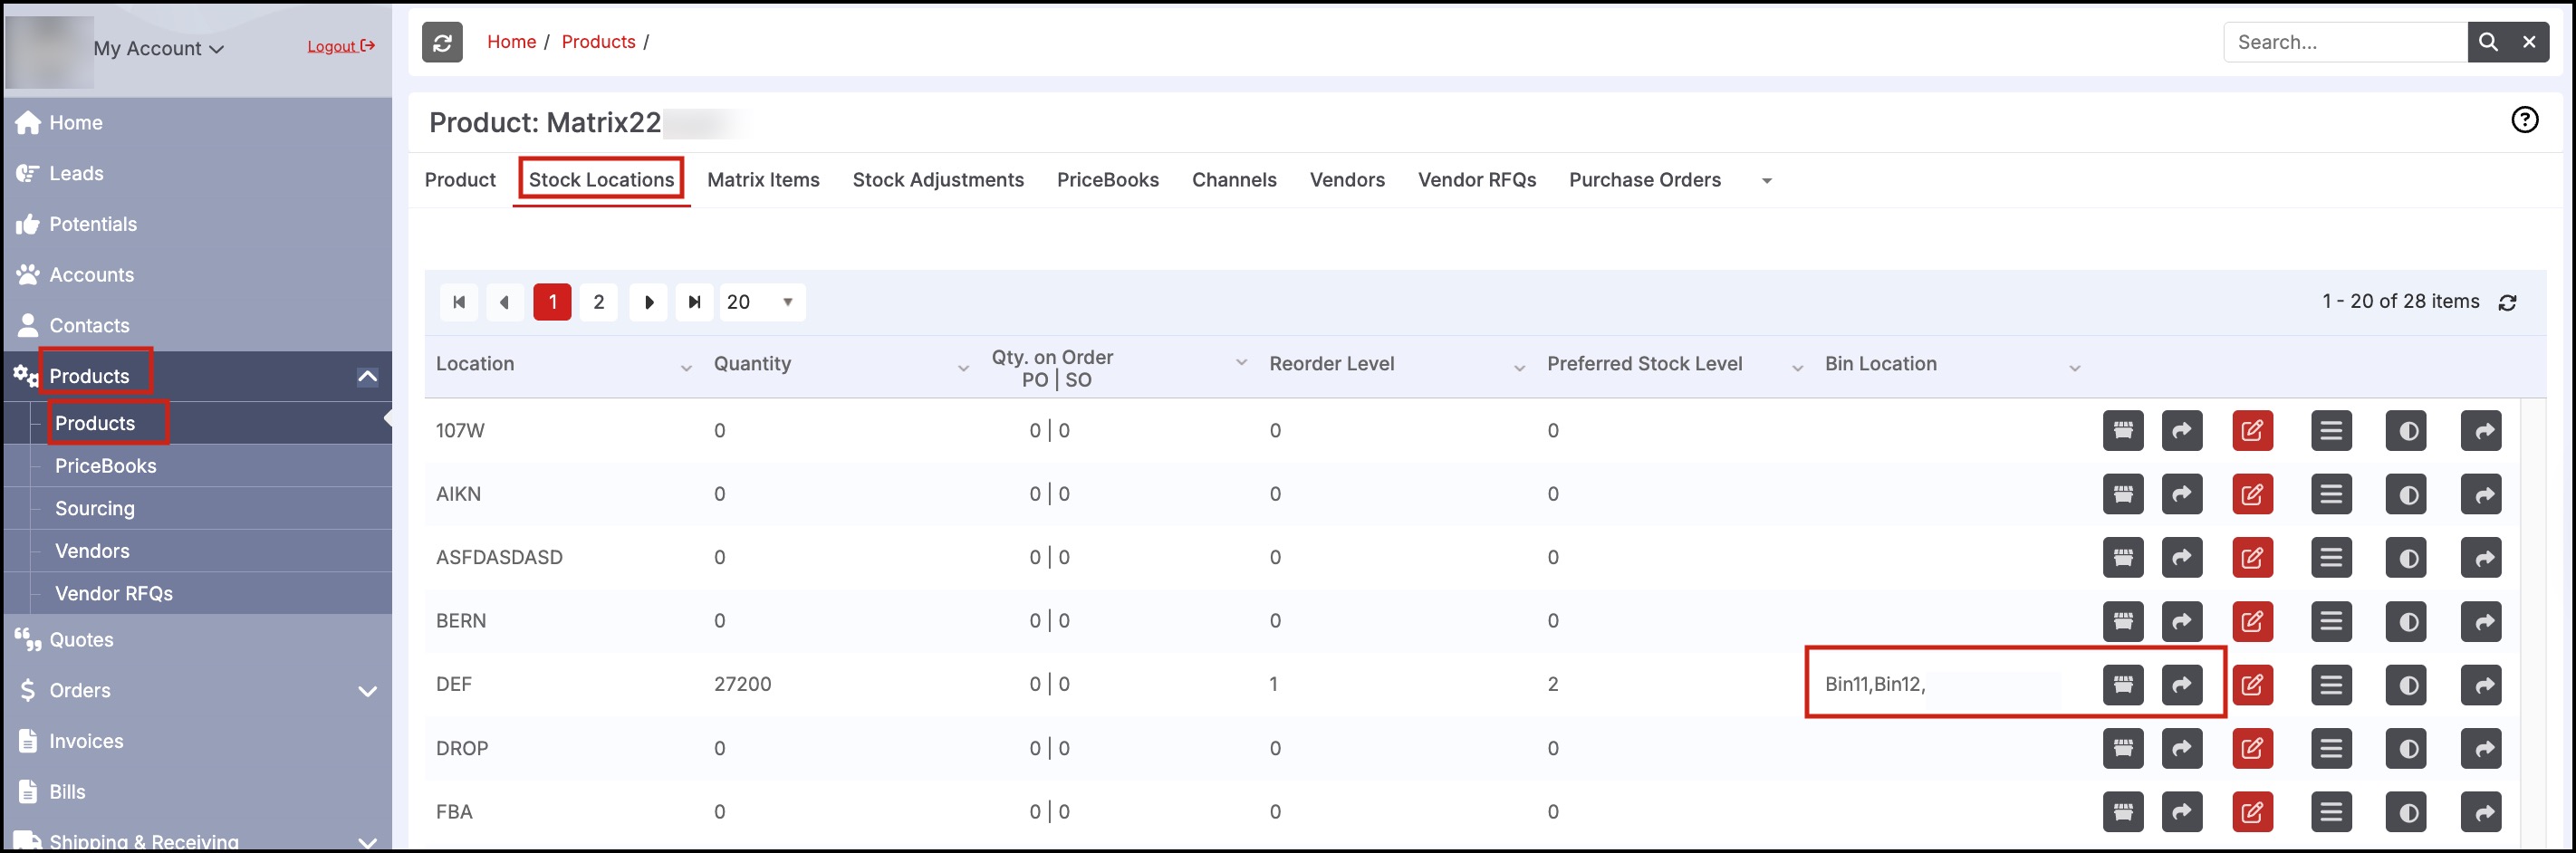
Task: Open the help question mark icon
Action: click(x=2525, y=120)
